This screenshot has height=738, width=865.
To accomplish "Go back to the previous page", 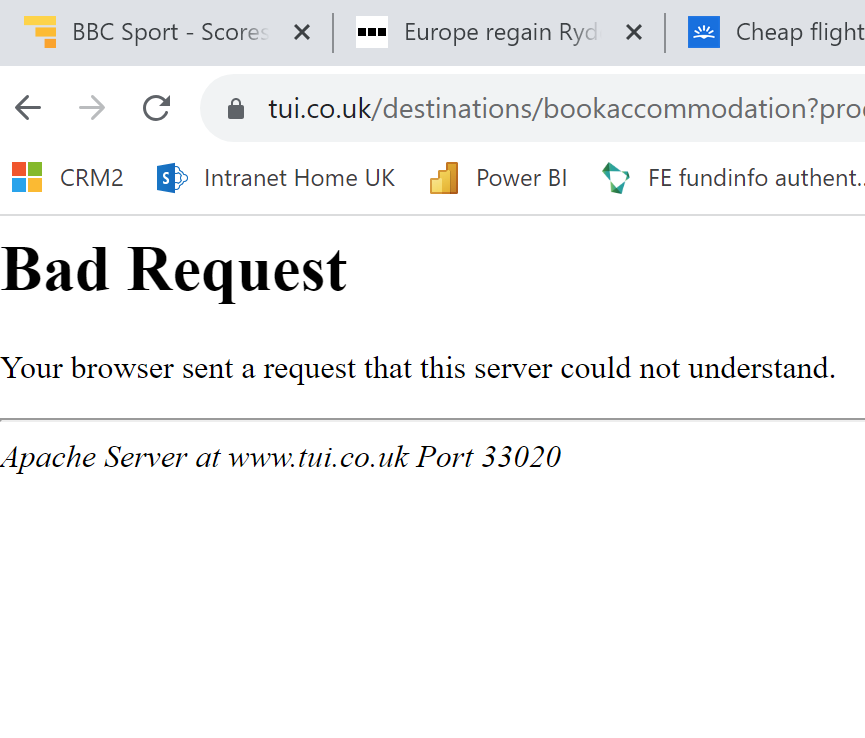I will click(28, 108).
